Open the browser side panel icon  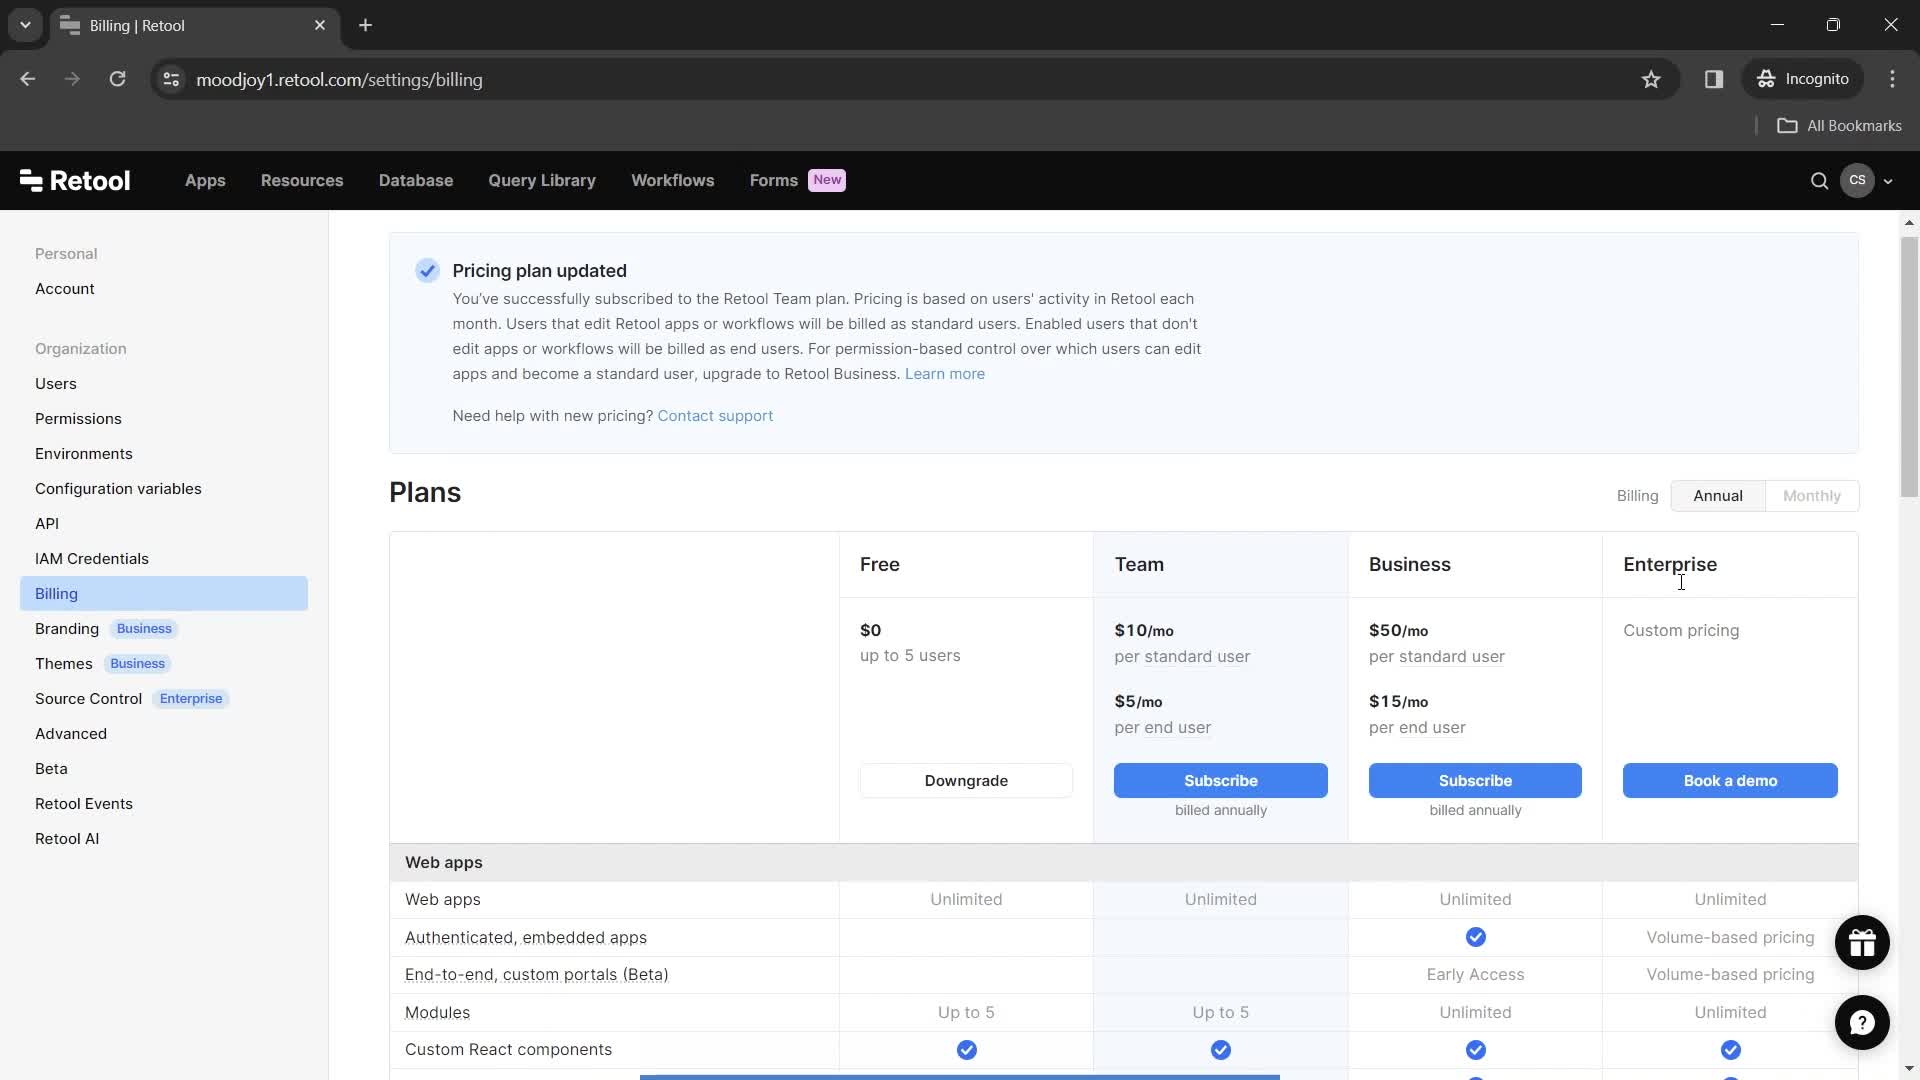click(1714, 79)
